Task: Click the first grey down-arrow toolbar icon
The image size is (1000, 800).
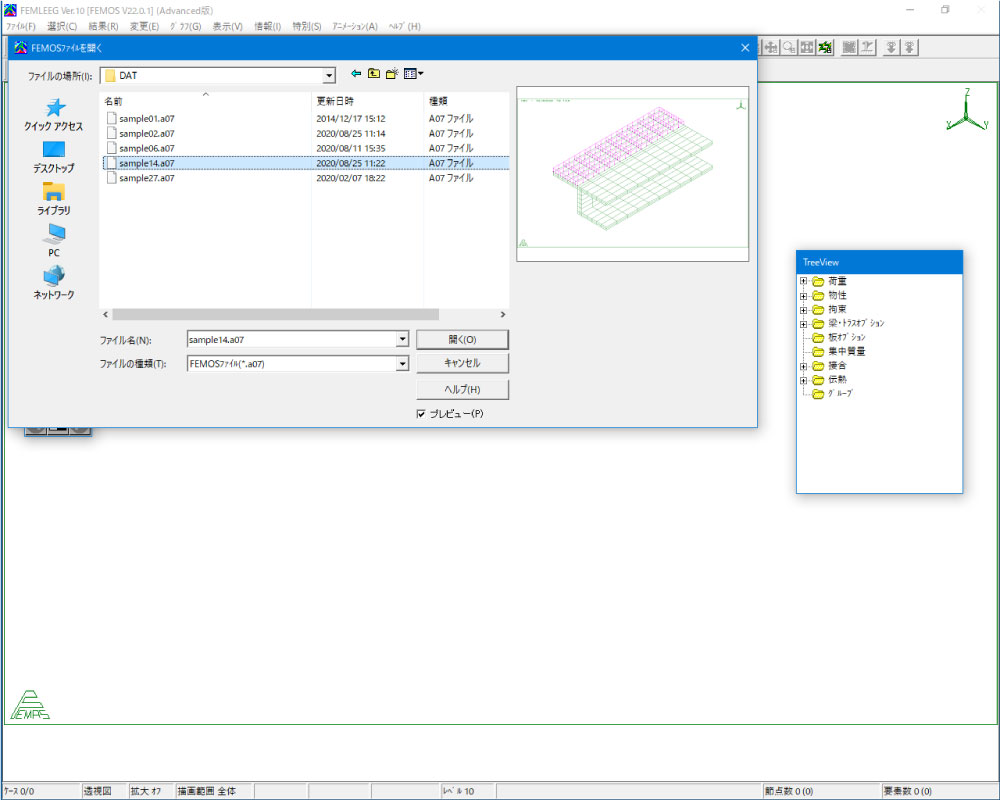Action: point(891,47)
